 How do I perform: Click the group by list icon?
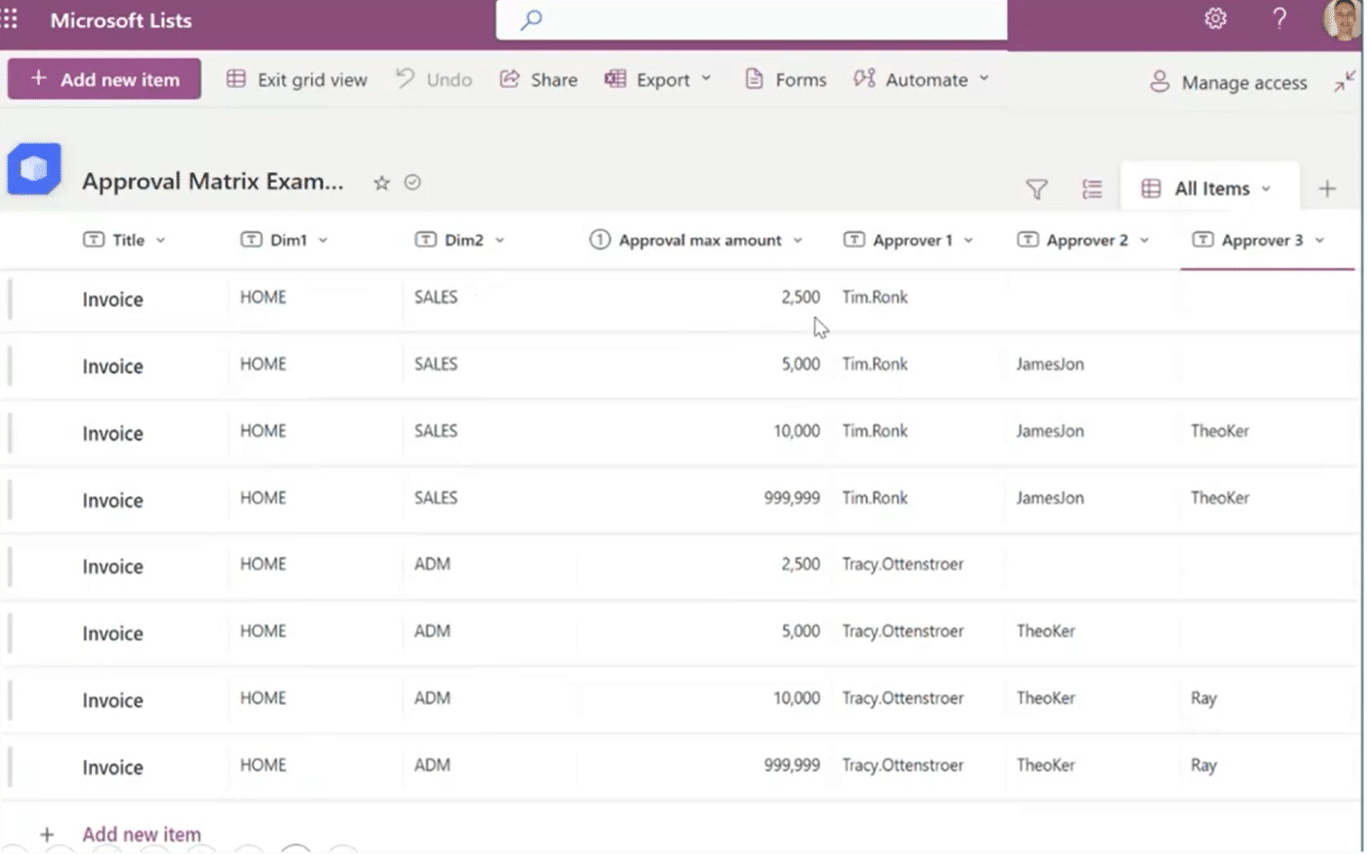click(x=1091, y=189)
